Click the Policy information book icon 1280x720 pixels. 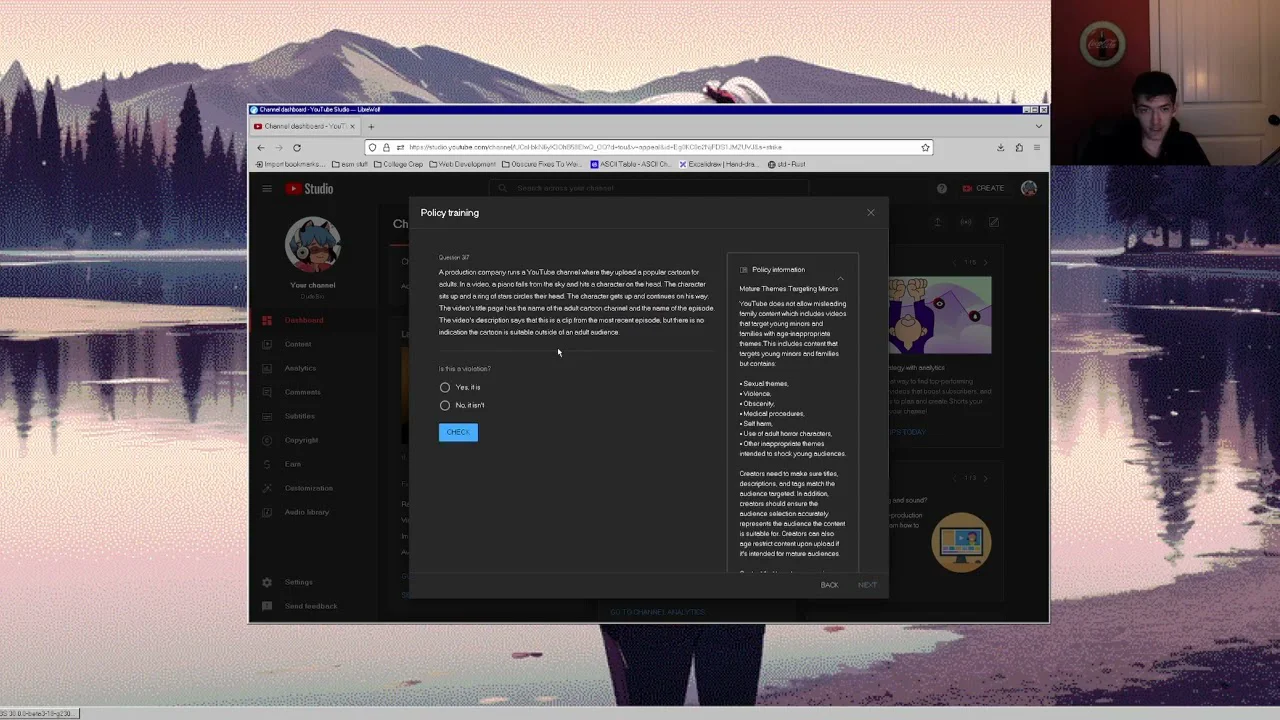coord(744,270)
